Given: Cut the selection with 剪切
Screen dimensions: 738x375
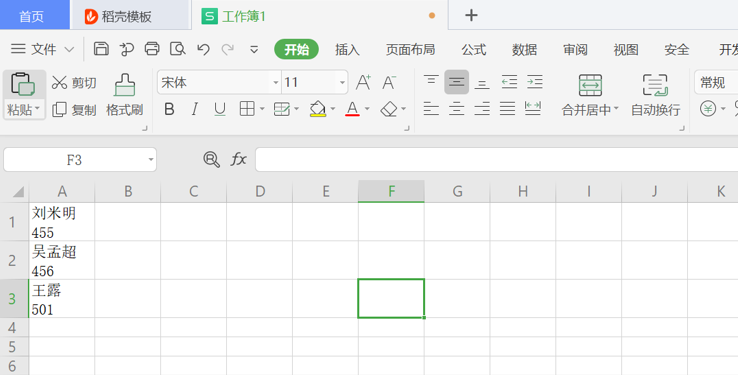Looking at the screenshot, I should pos(74,83).
